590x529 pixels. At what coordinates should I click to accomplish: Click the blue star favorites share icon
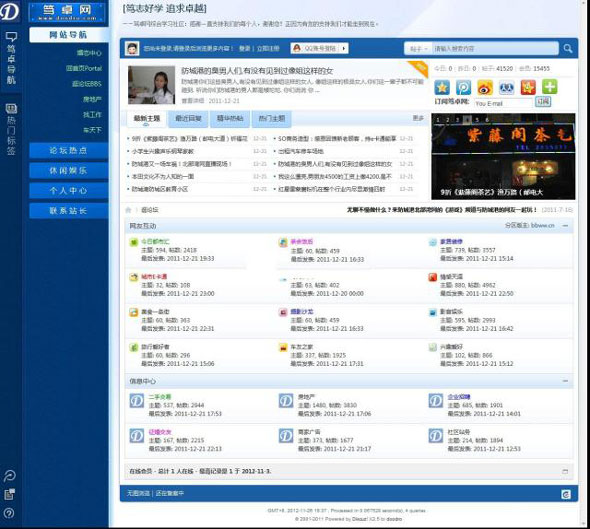point(442,87)
